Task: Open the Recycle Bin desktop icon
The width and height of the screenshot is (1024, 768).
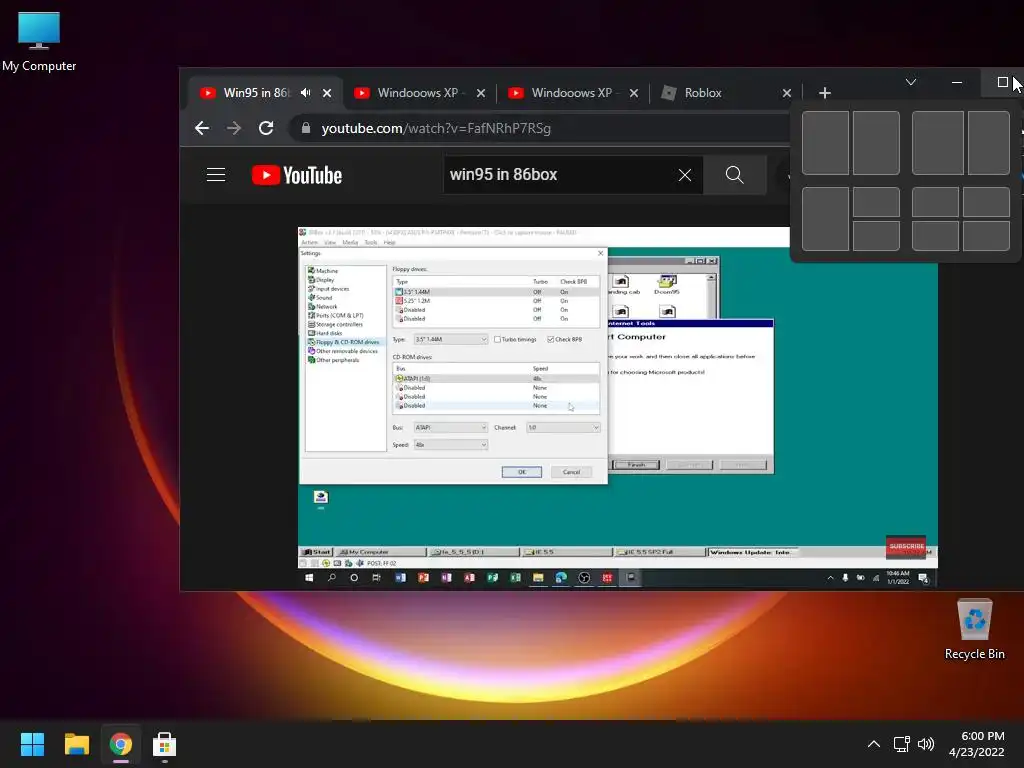Action: (974, 630)
